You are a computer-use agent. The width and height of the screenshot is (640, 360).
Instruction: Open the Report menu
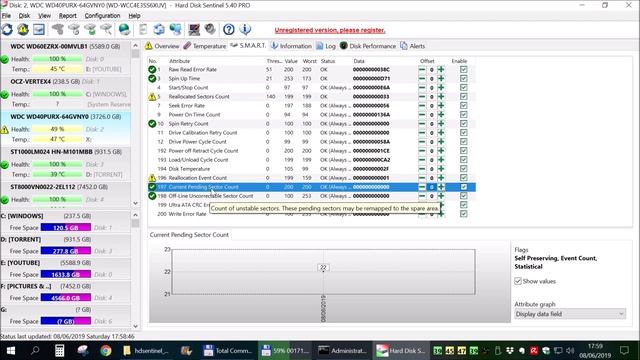(68, 16)
